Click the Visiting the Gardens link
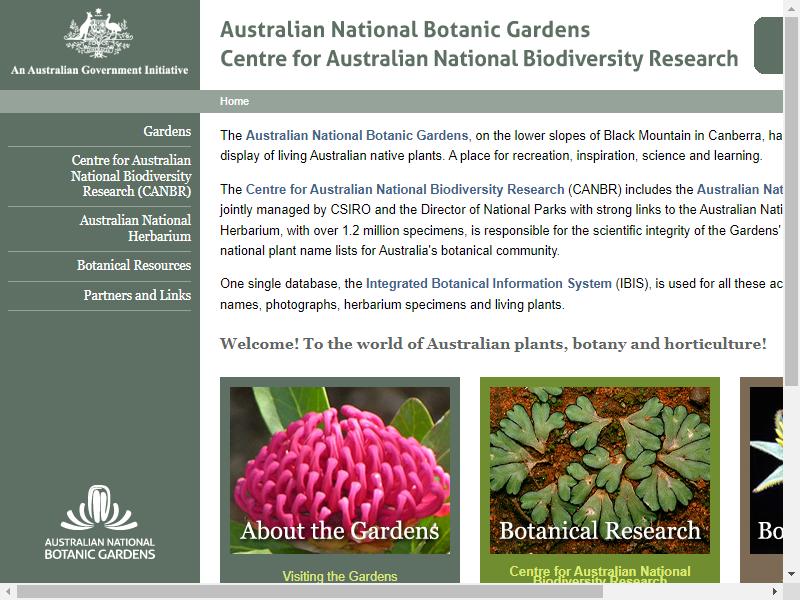Screen dimensions: 800x600 tap(340, 576)
